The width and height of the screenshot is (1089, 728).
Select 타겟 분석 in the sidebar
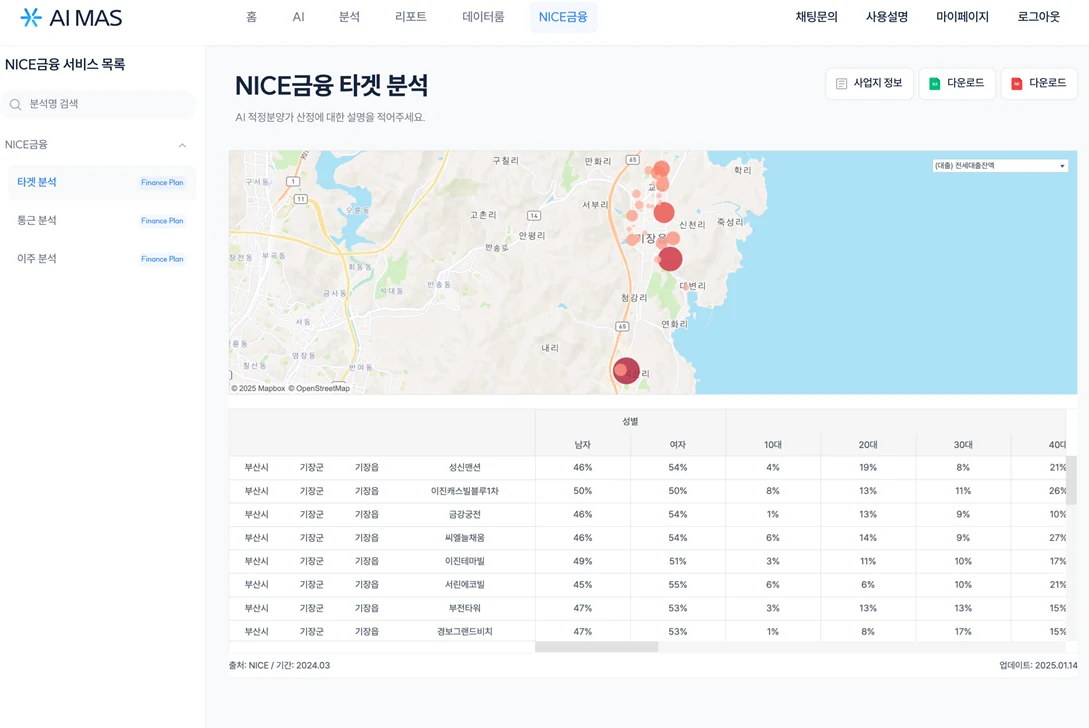point(101,182)
